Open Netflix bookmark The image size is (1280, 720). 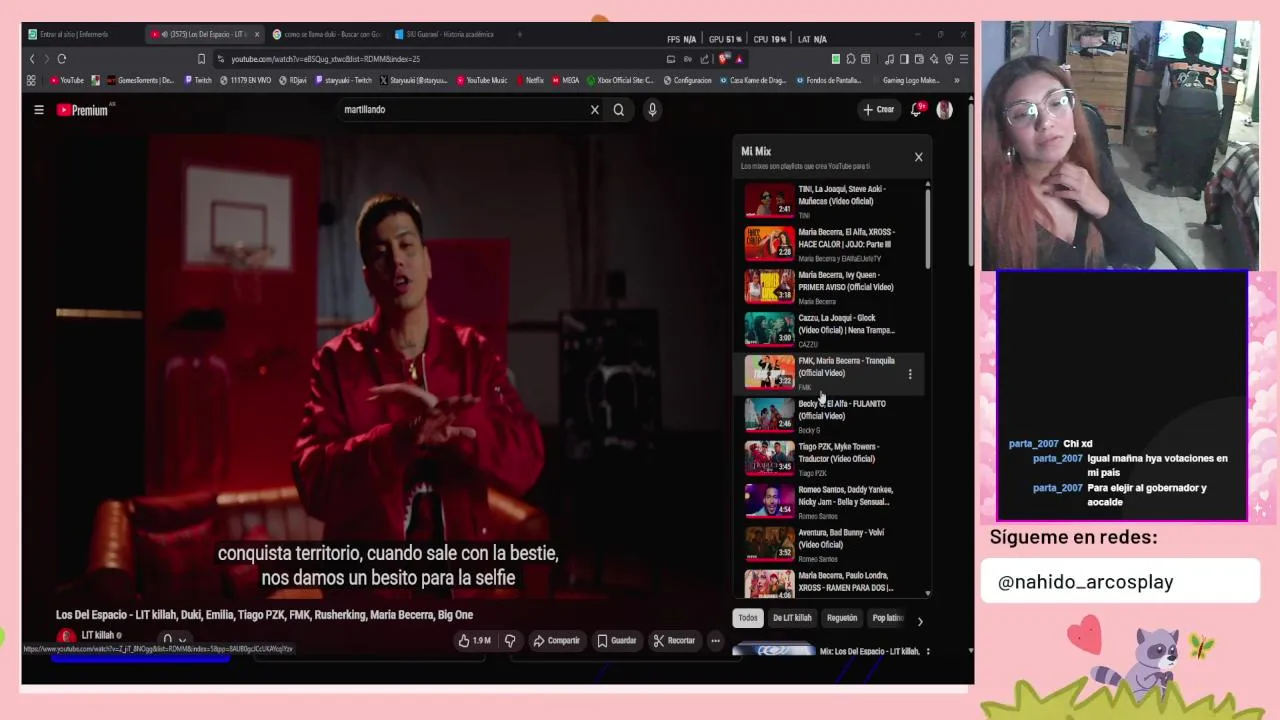[x=530, y=80]
